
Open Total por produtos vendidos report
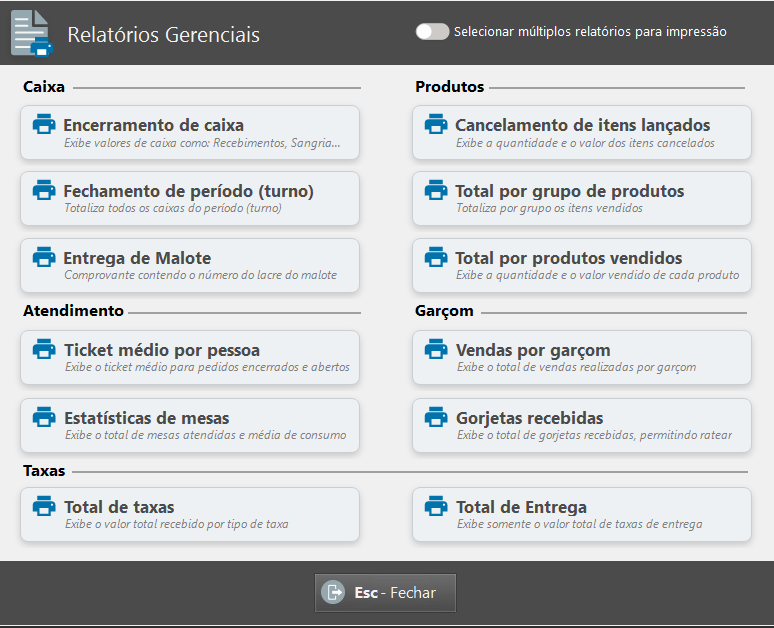coord(582,265)
